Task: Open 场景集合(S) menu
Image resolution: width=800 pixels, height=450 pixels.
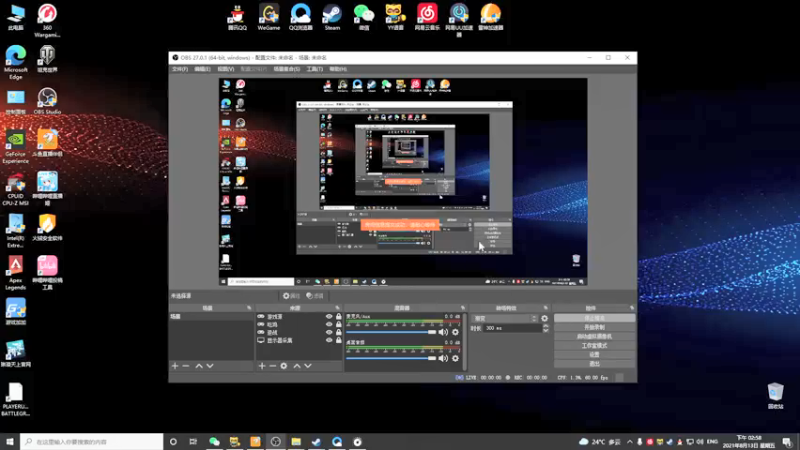Action: pos(287,69)
